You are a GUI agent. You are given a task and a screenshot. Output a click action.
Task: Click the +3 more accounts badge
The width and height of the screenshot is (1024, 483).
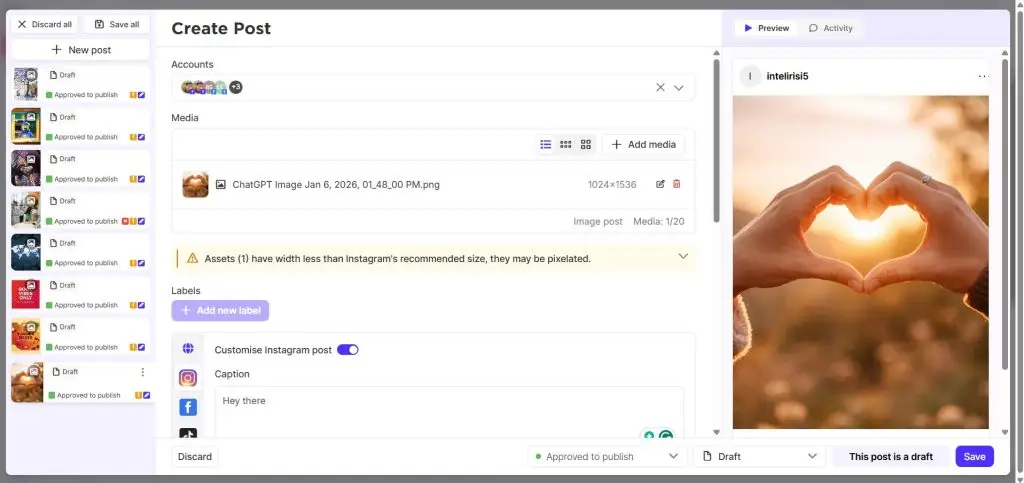point(236,87)
